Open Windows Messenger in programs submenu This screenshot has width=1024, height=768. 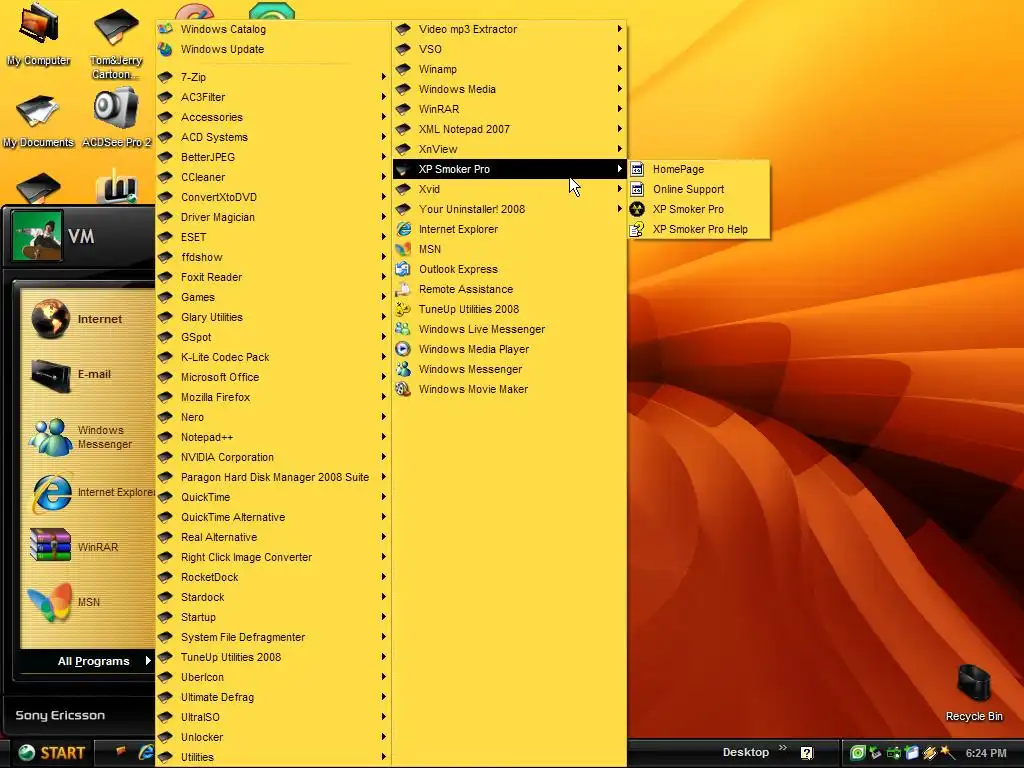(x=509, y=369)
